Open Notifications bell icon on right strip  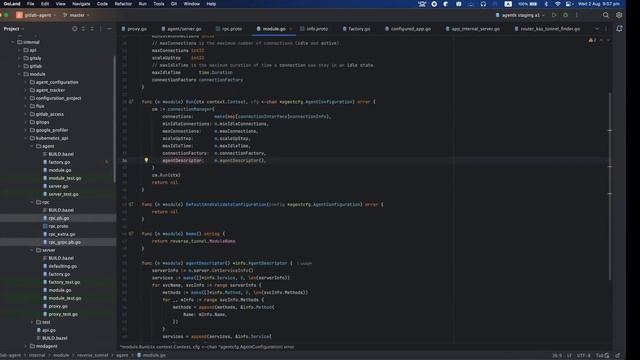(619, 29)
